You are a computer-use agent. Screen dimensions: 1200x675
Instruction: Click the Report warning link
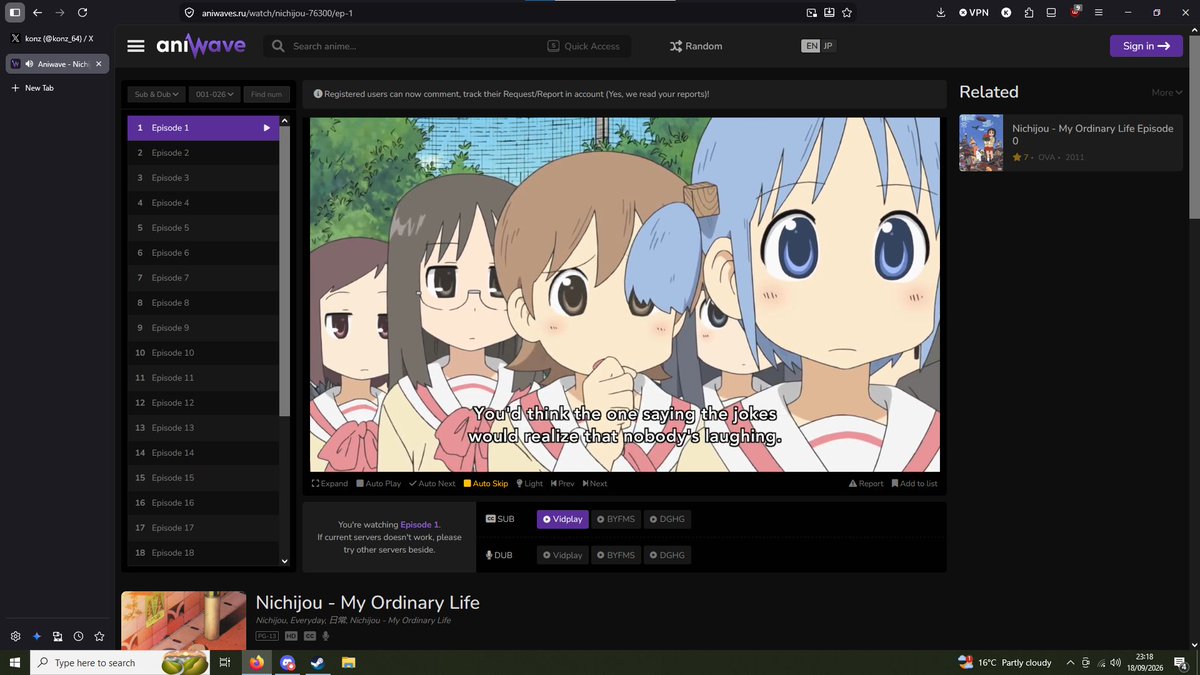tap(866, 484)
